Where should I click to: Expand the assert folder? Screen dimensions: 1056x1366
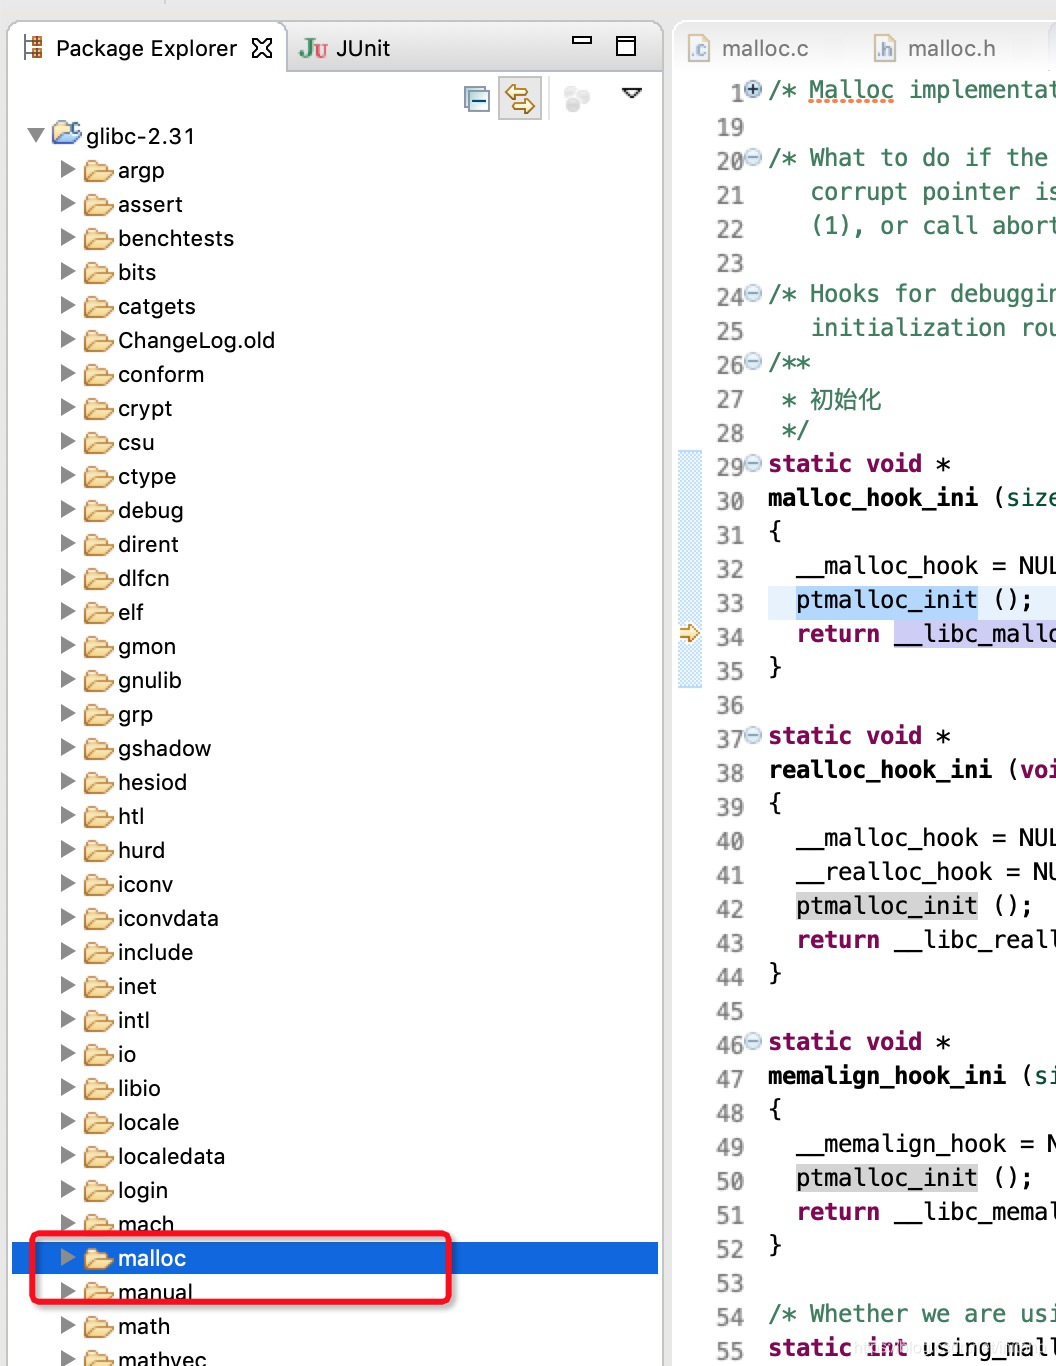(68, 203)
